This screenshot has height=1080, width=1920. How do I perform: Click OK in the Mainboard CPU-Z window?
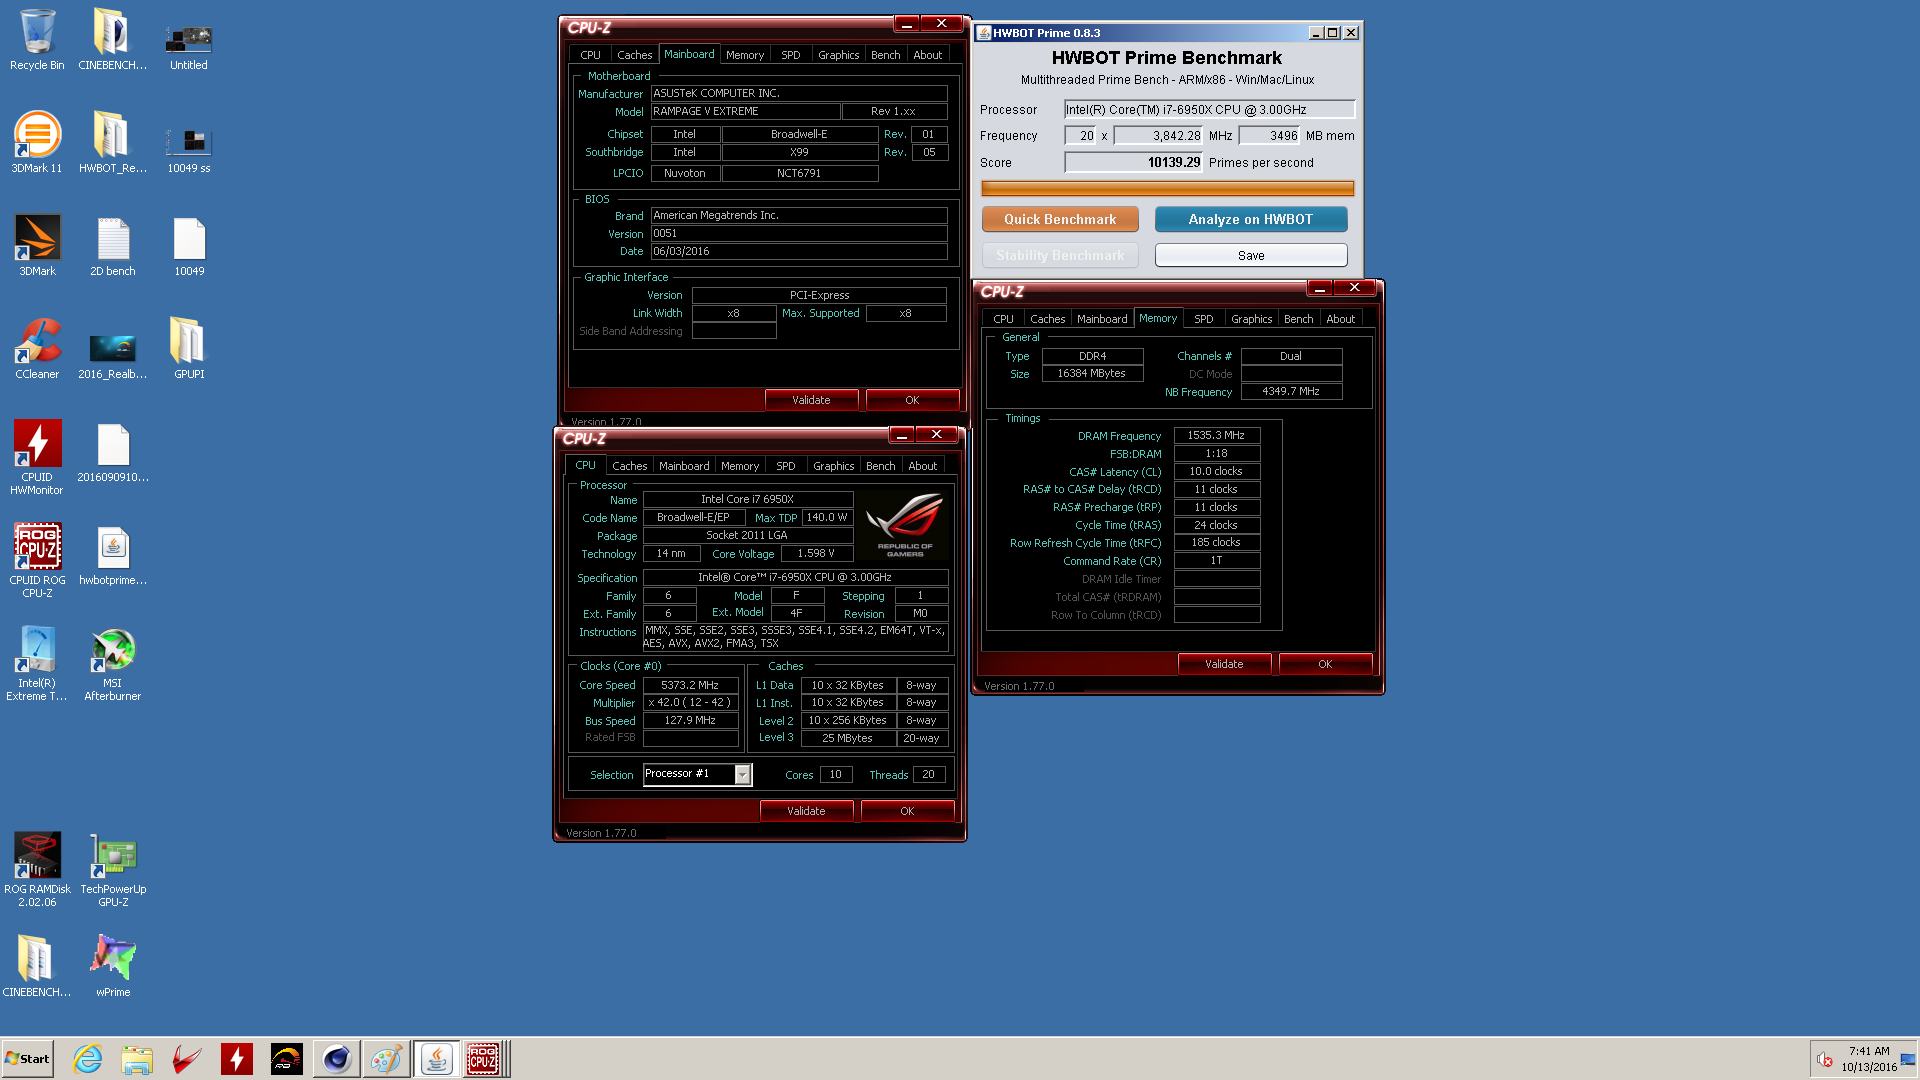(x=912, y=400)
